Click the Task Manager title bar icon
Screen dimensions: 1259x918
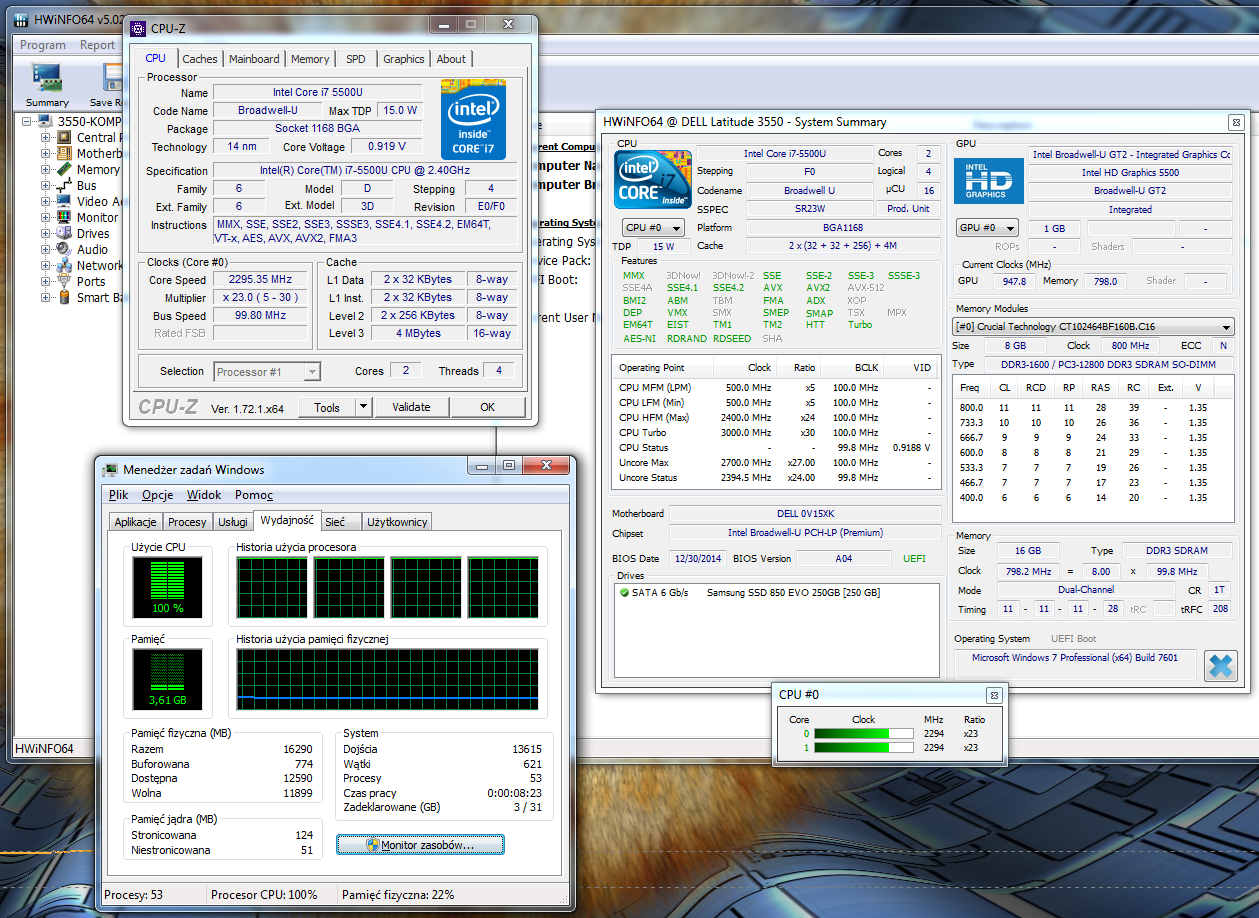point(109,469)
